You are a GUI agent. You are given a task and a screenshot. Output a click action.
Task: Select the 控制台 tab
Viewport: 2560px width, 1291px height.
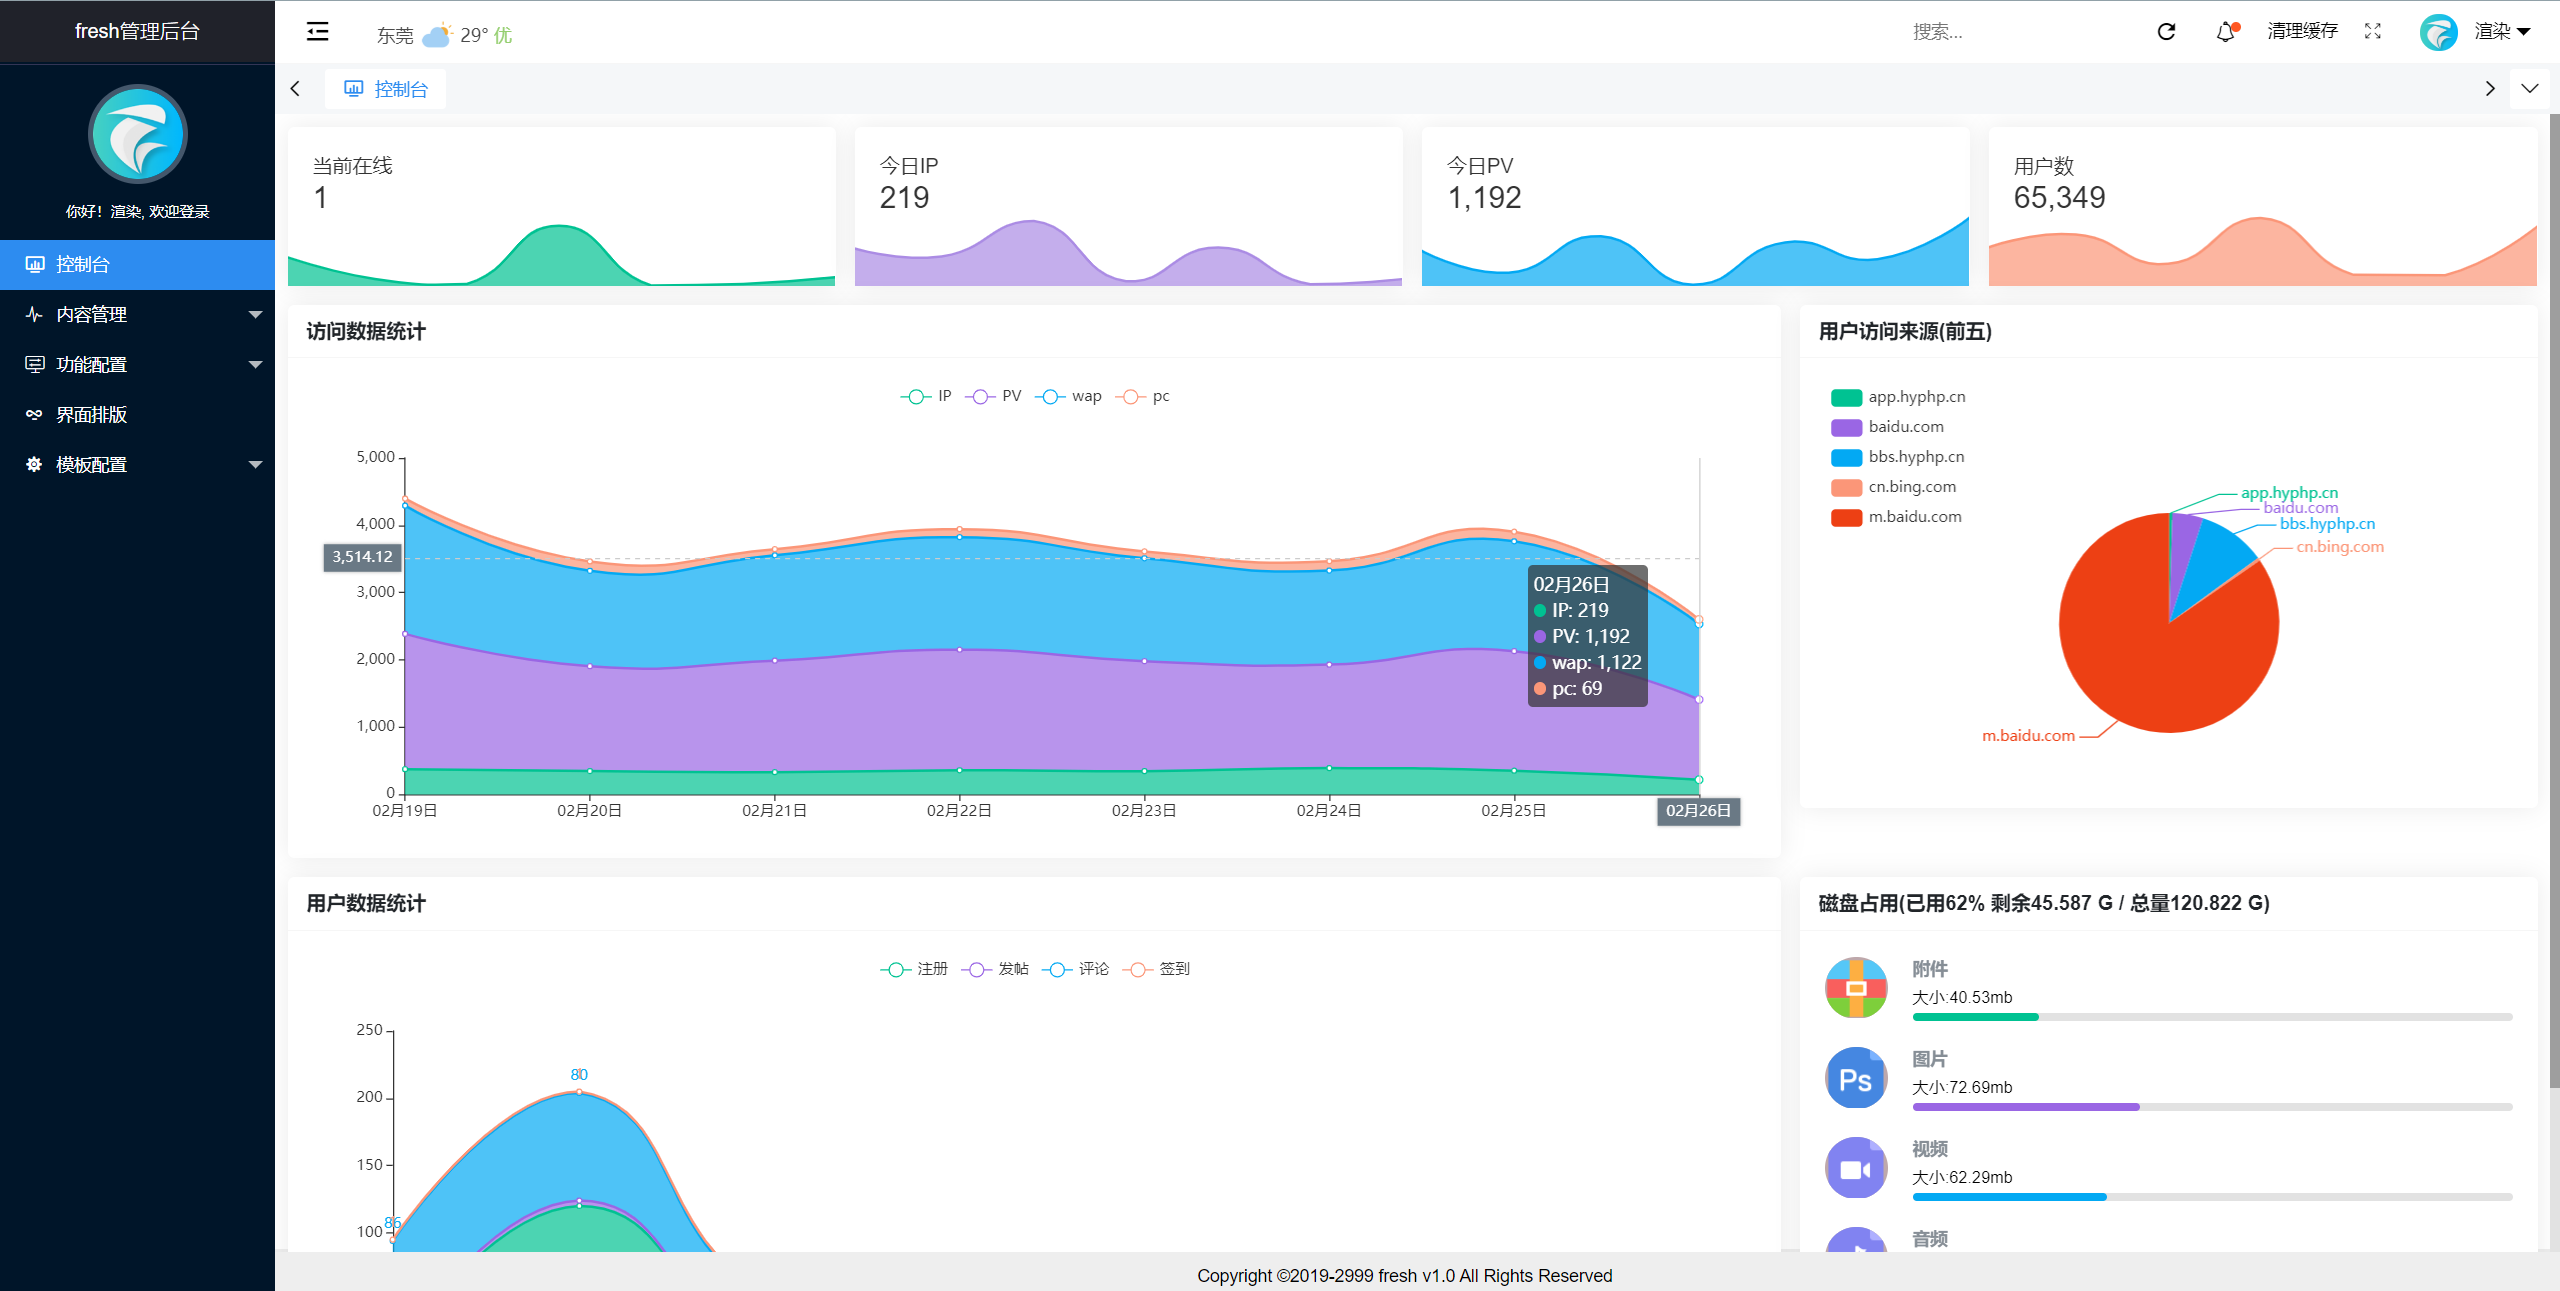click(385, 89)
